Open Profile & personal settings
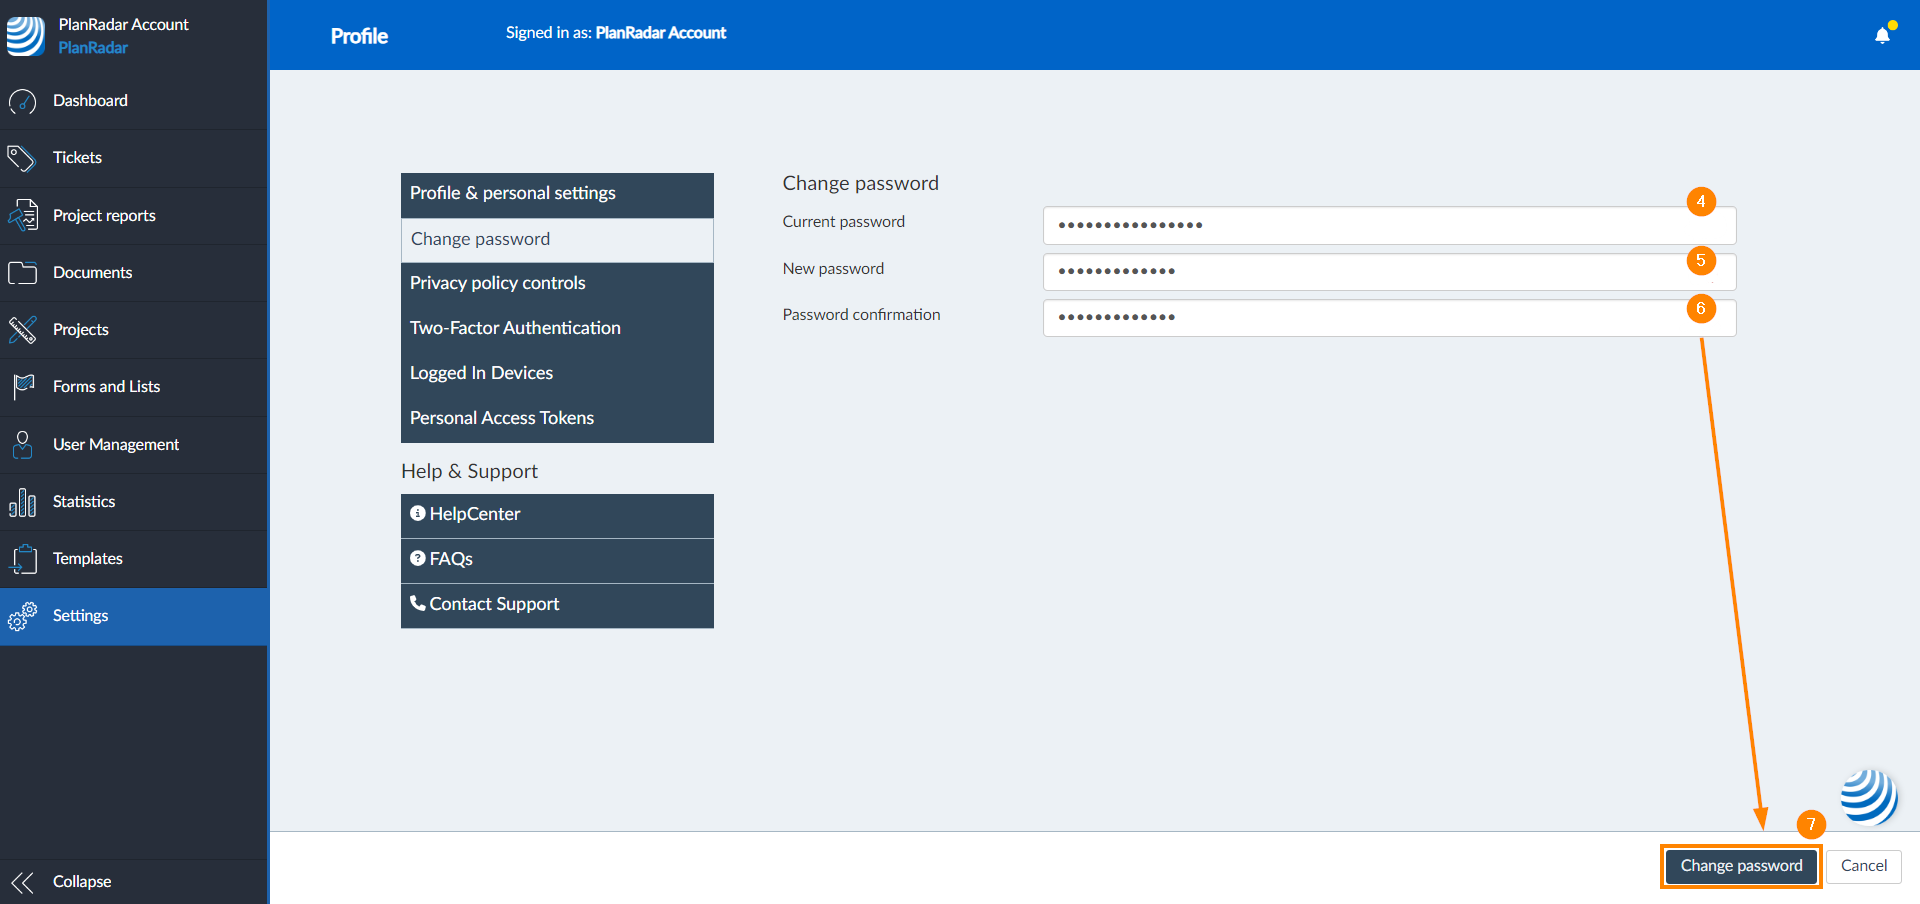 [557, 195]
